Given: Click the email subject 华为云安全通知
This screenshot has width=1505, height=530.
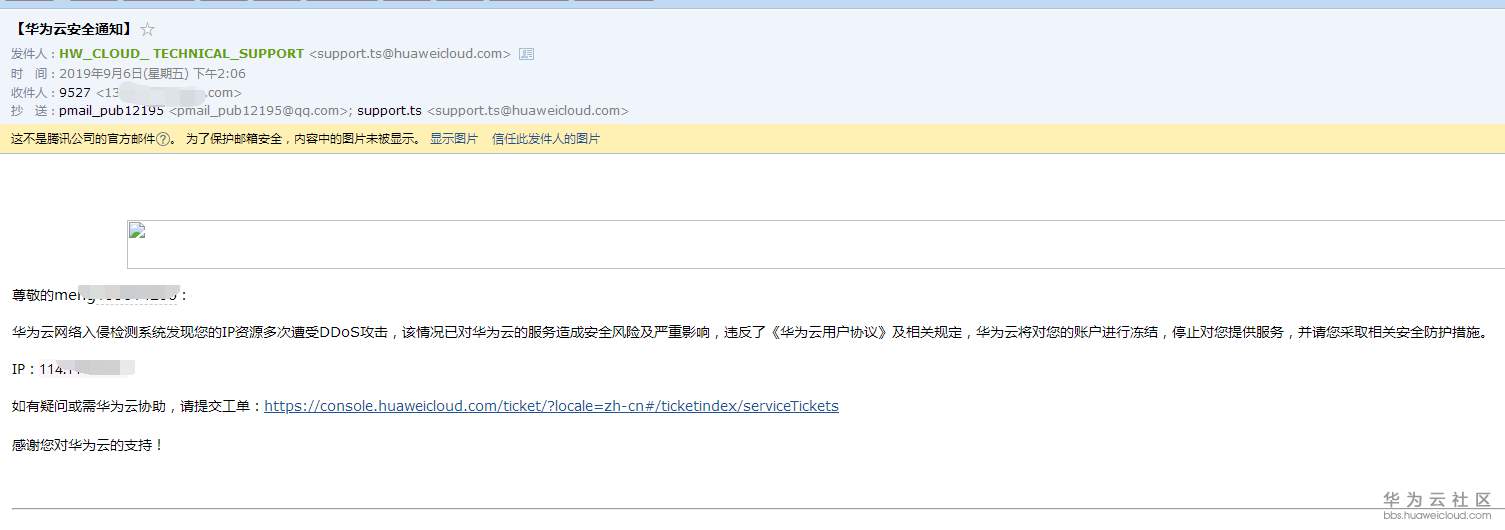Looking at the screenshot, I should coord(72,30).
